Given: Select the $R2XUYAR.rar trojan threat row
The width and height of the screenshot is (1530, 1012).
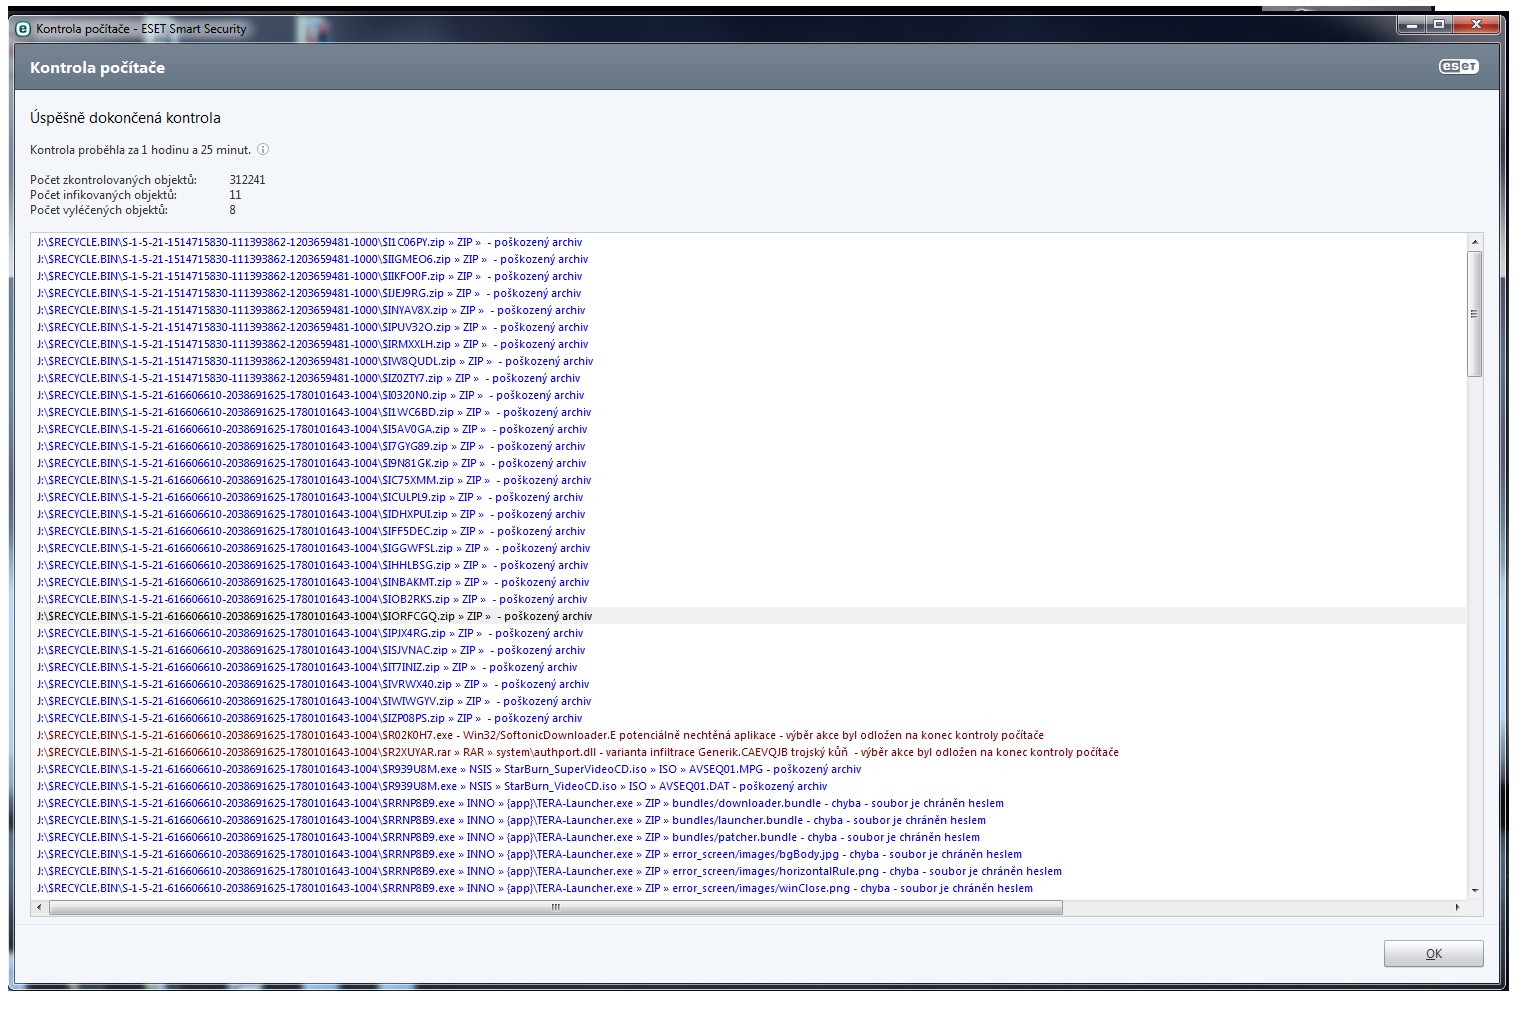Looking at the screenshot, I should [750, 752].
